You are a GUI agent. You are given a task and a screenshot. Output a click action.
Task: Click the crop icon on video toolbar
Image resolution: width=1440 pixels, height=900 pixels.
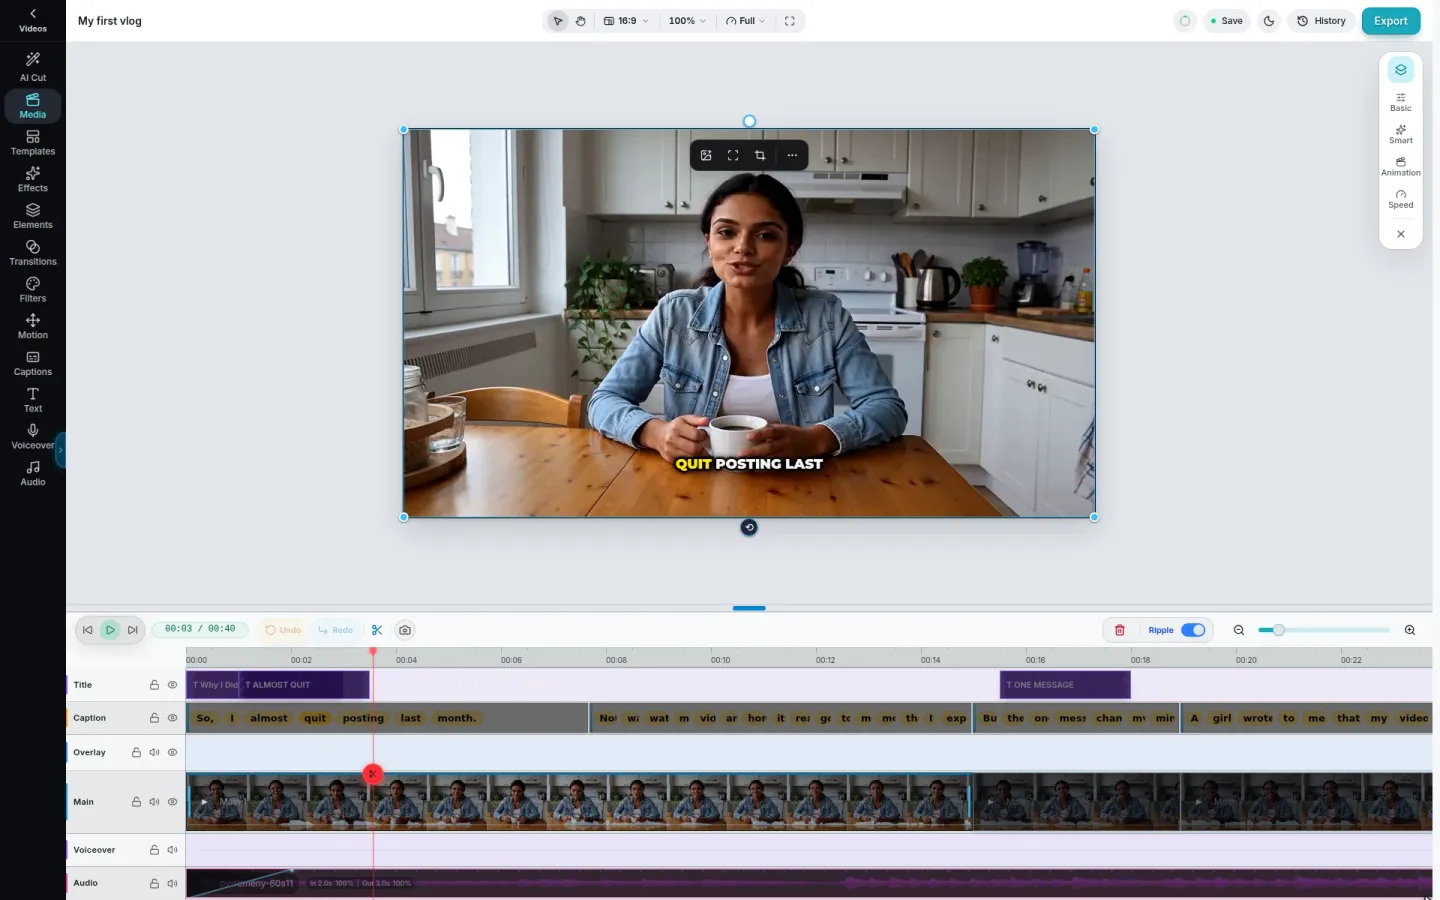760,155
